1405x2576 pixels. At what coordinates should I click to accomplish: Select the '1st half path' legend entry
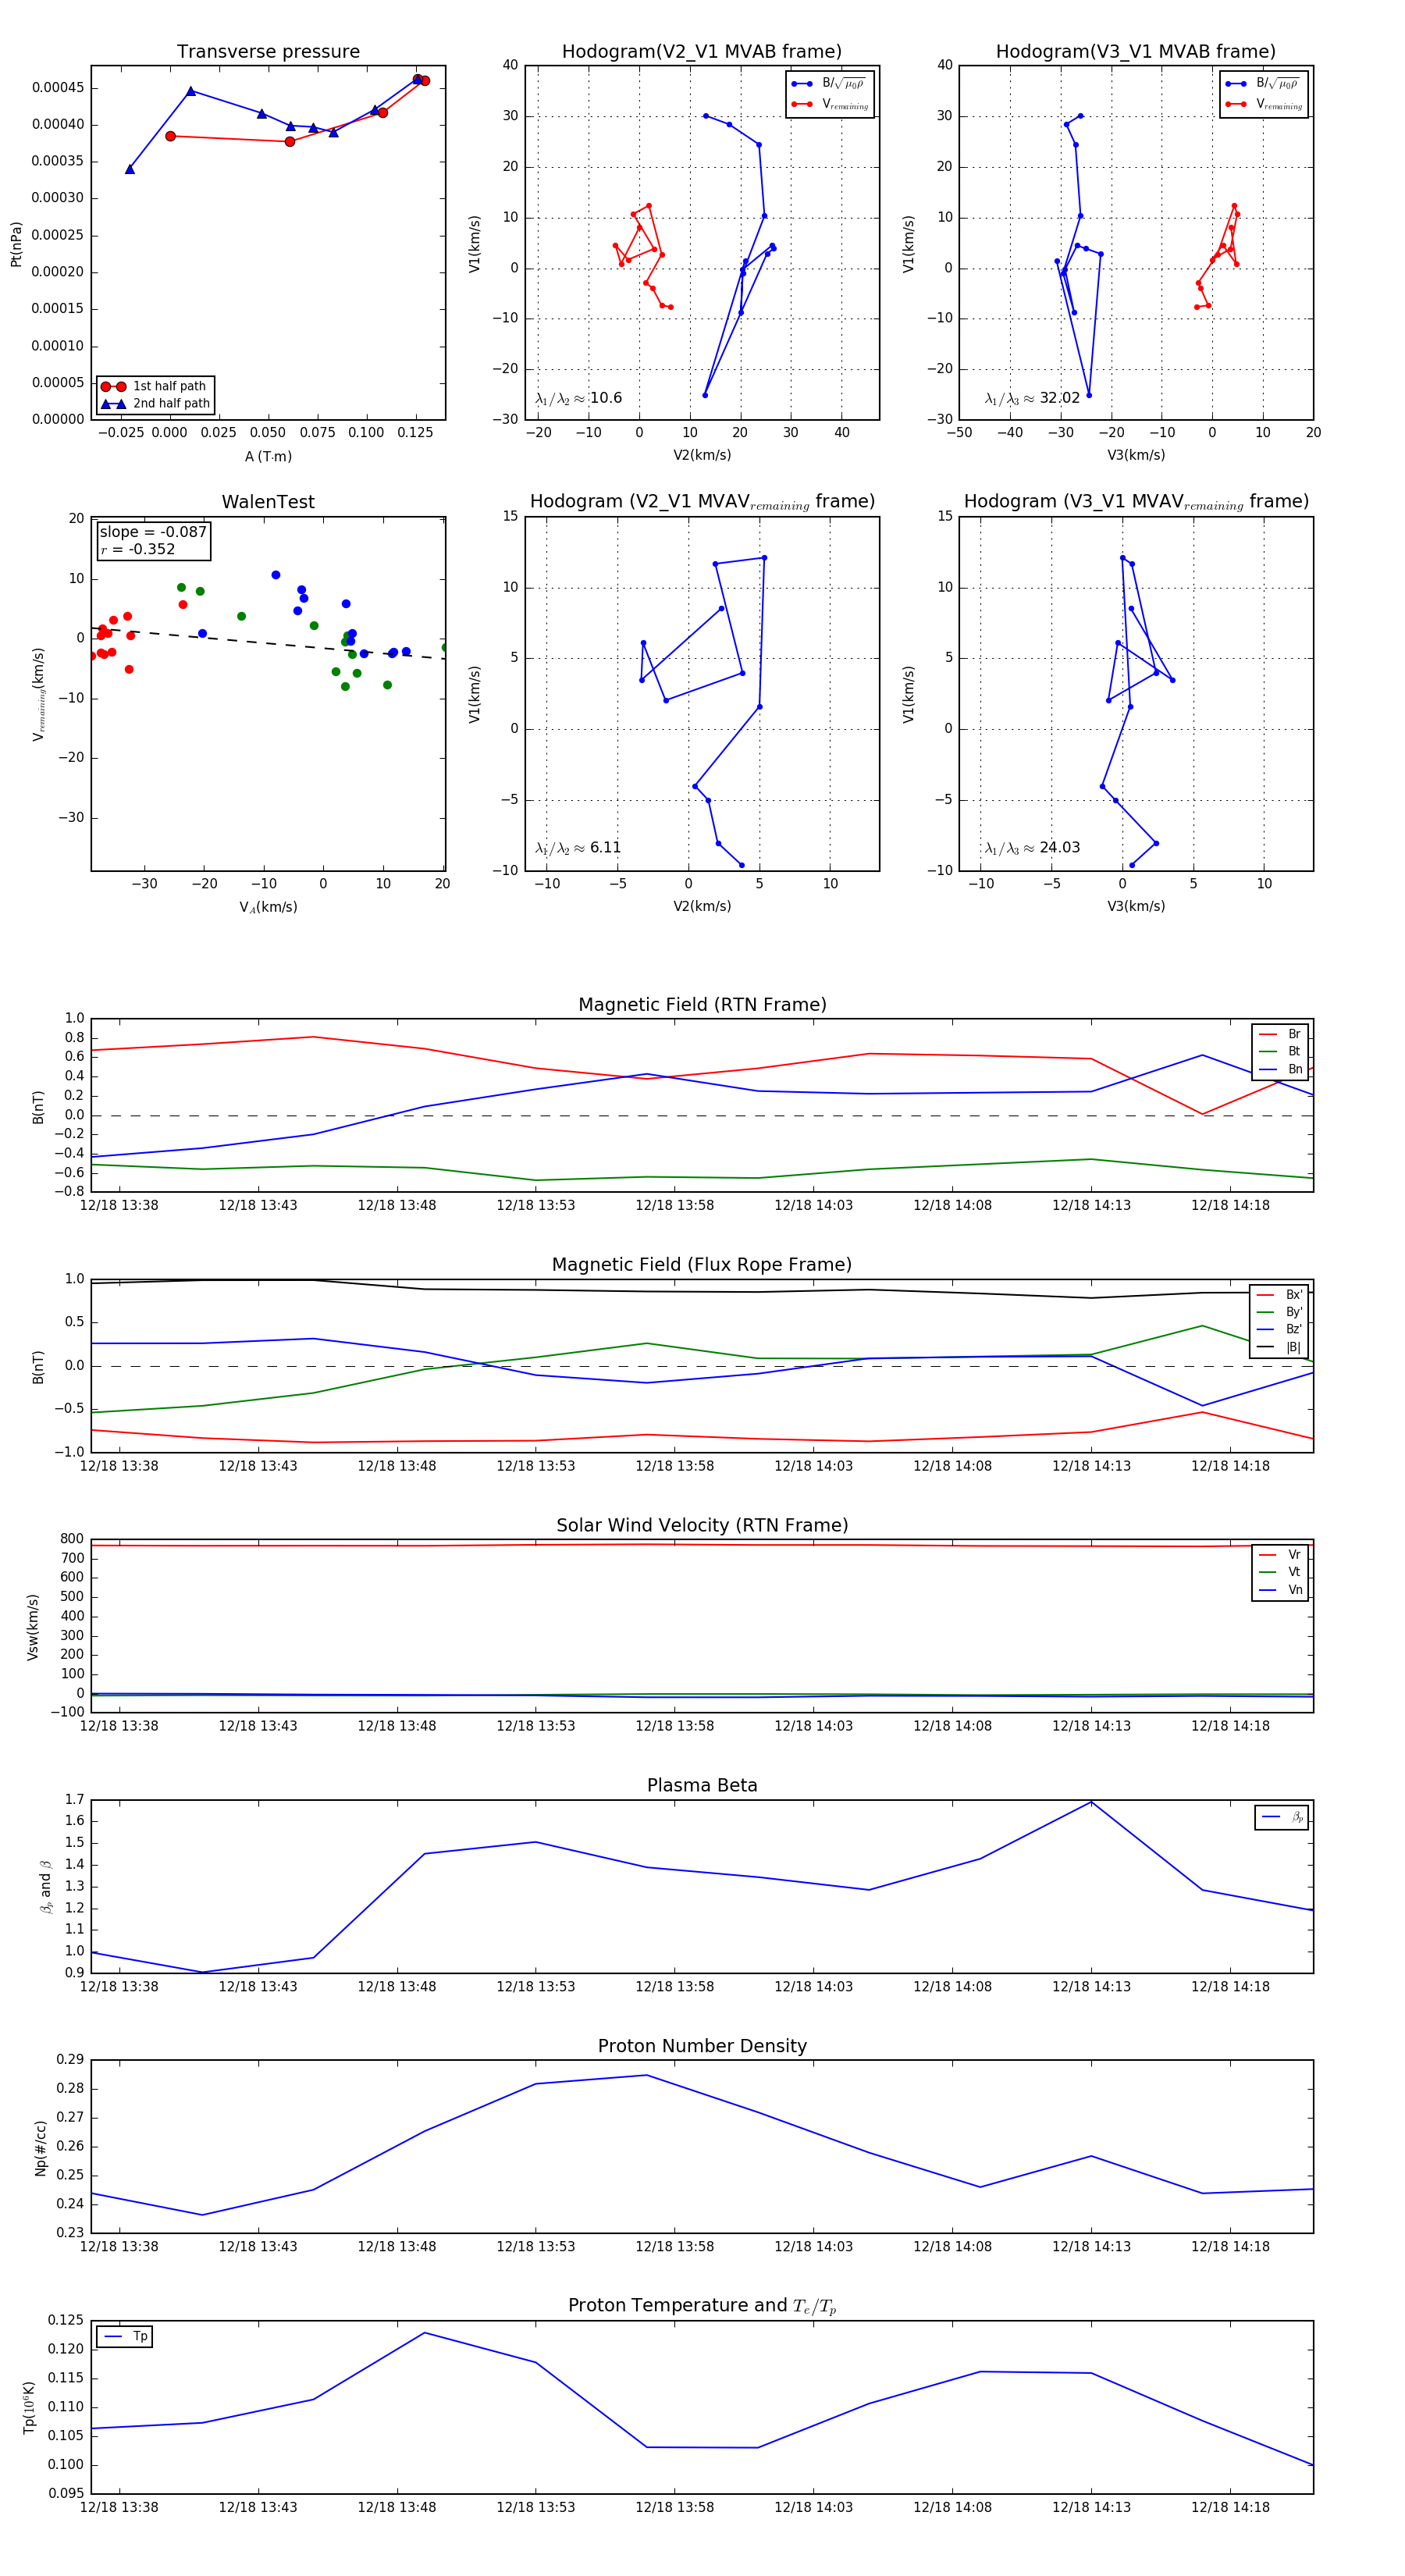156,386
